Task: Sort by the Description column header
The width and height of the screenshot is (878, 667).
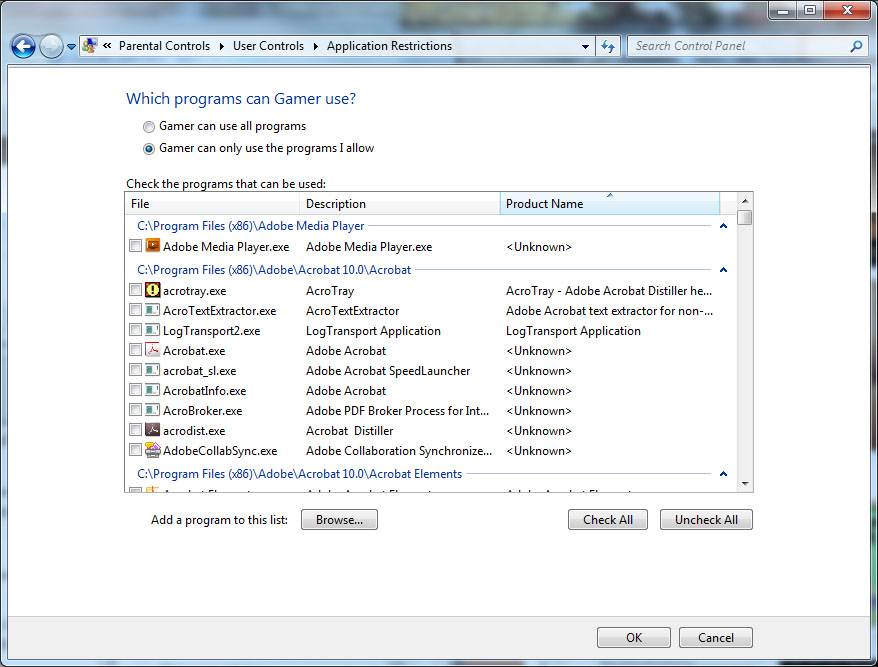Action: (400, 204)
